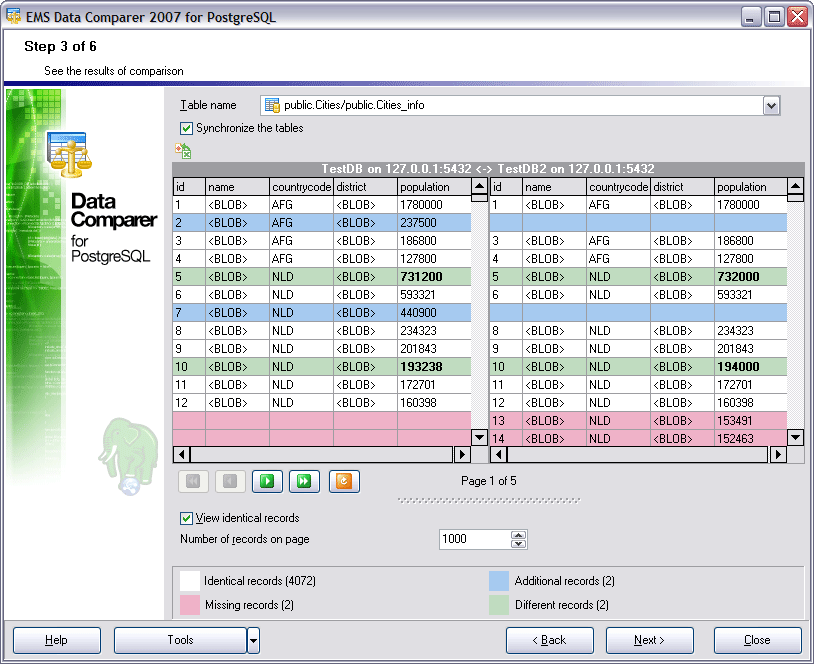Click the pink Missing records color swatch
This screenshot has width=814, height=664.
(x=189, y=605)
